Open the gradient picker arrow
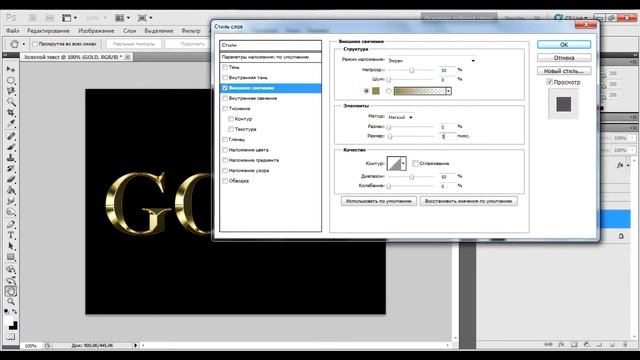The image size is (640, 360). click(x=448, y=91)
